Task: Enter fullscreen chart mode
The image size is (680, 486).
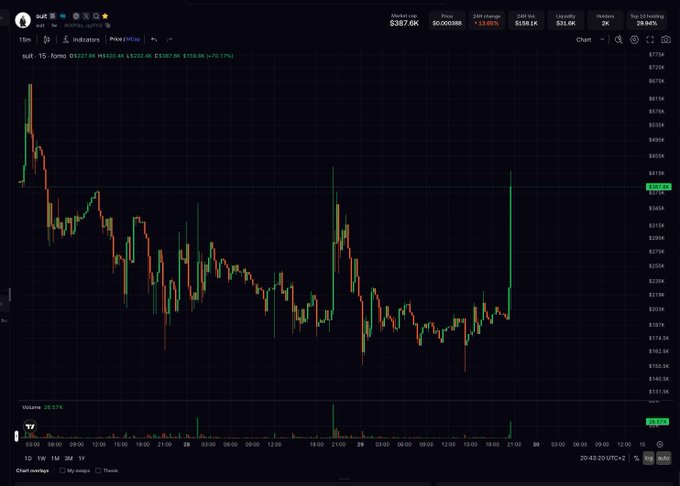Action: click(650, 39)
